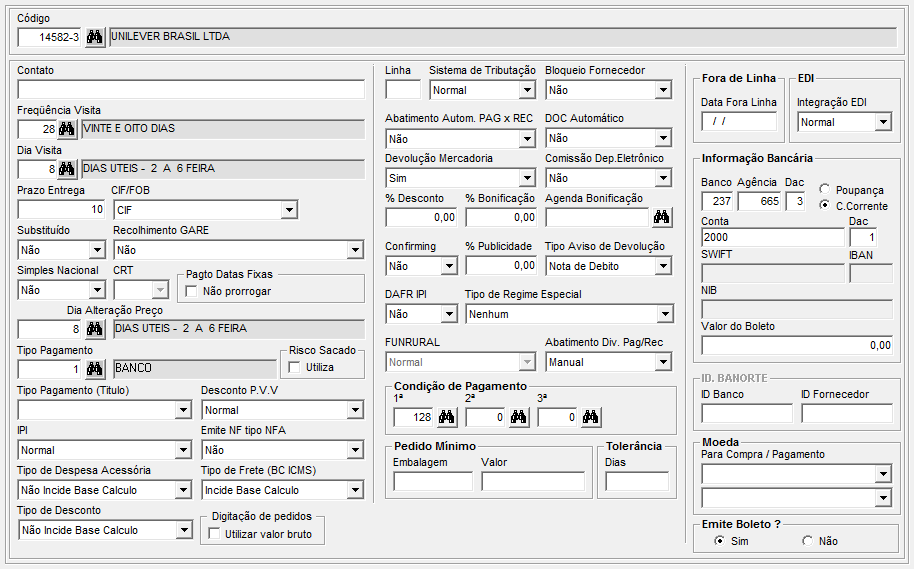The width and height of the screenshot is (914, 569).
Task: Click the Data Fora Linha date field
Action: pyautogui.click(x=738, y=122)
